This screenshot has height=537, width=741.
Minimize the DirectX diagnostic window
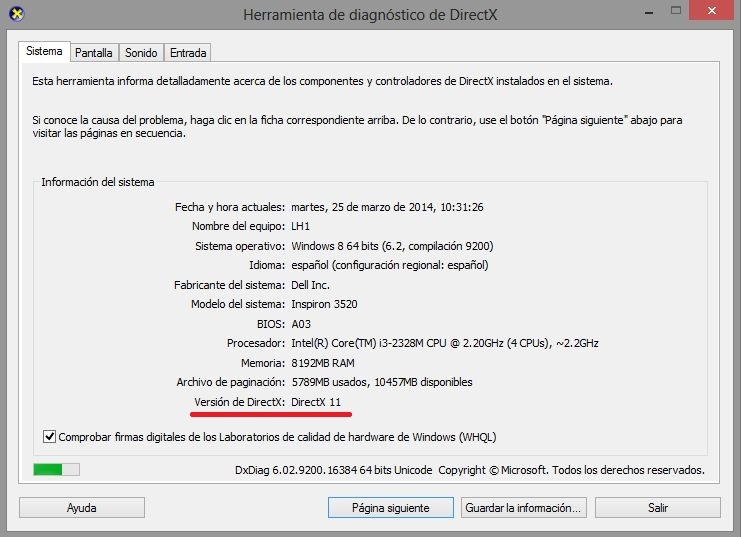coord(649,12)
